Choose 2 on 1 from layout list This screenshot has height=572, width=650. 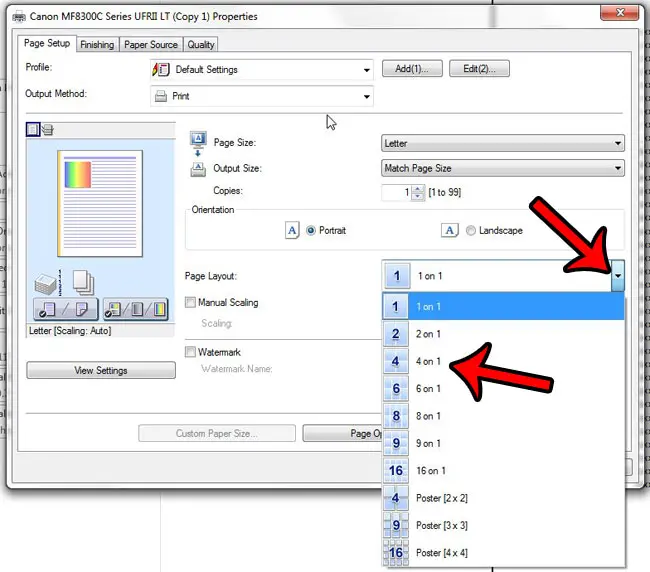(x=503, y=334)
